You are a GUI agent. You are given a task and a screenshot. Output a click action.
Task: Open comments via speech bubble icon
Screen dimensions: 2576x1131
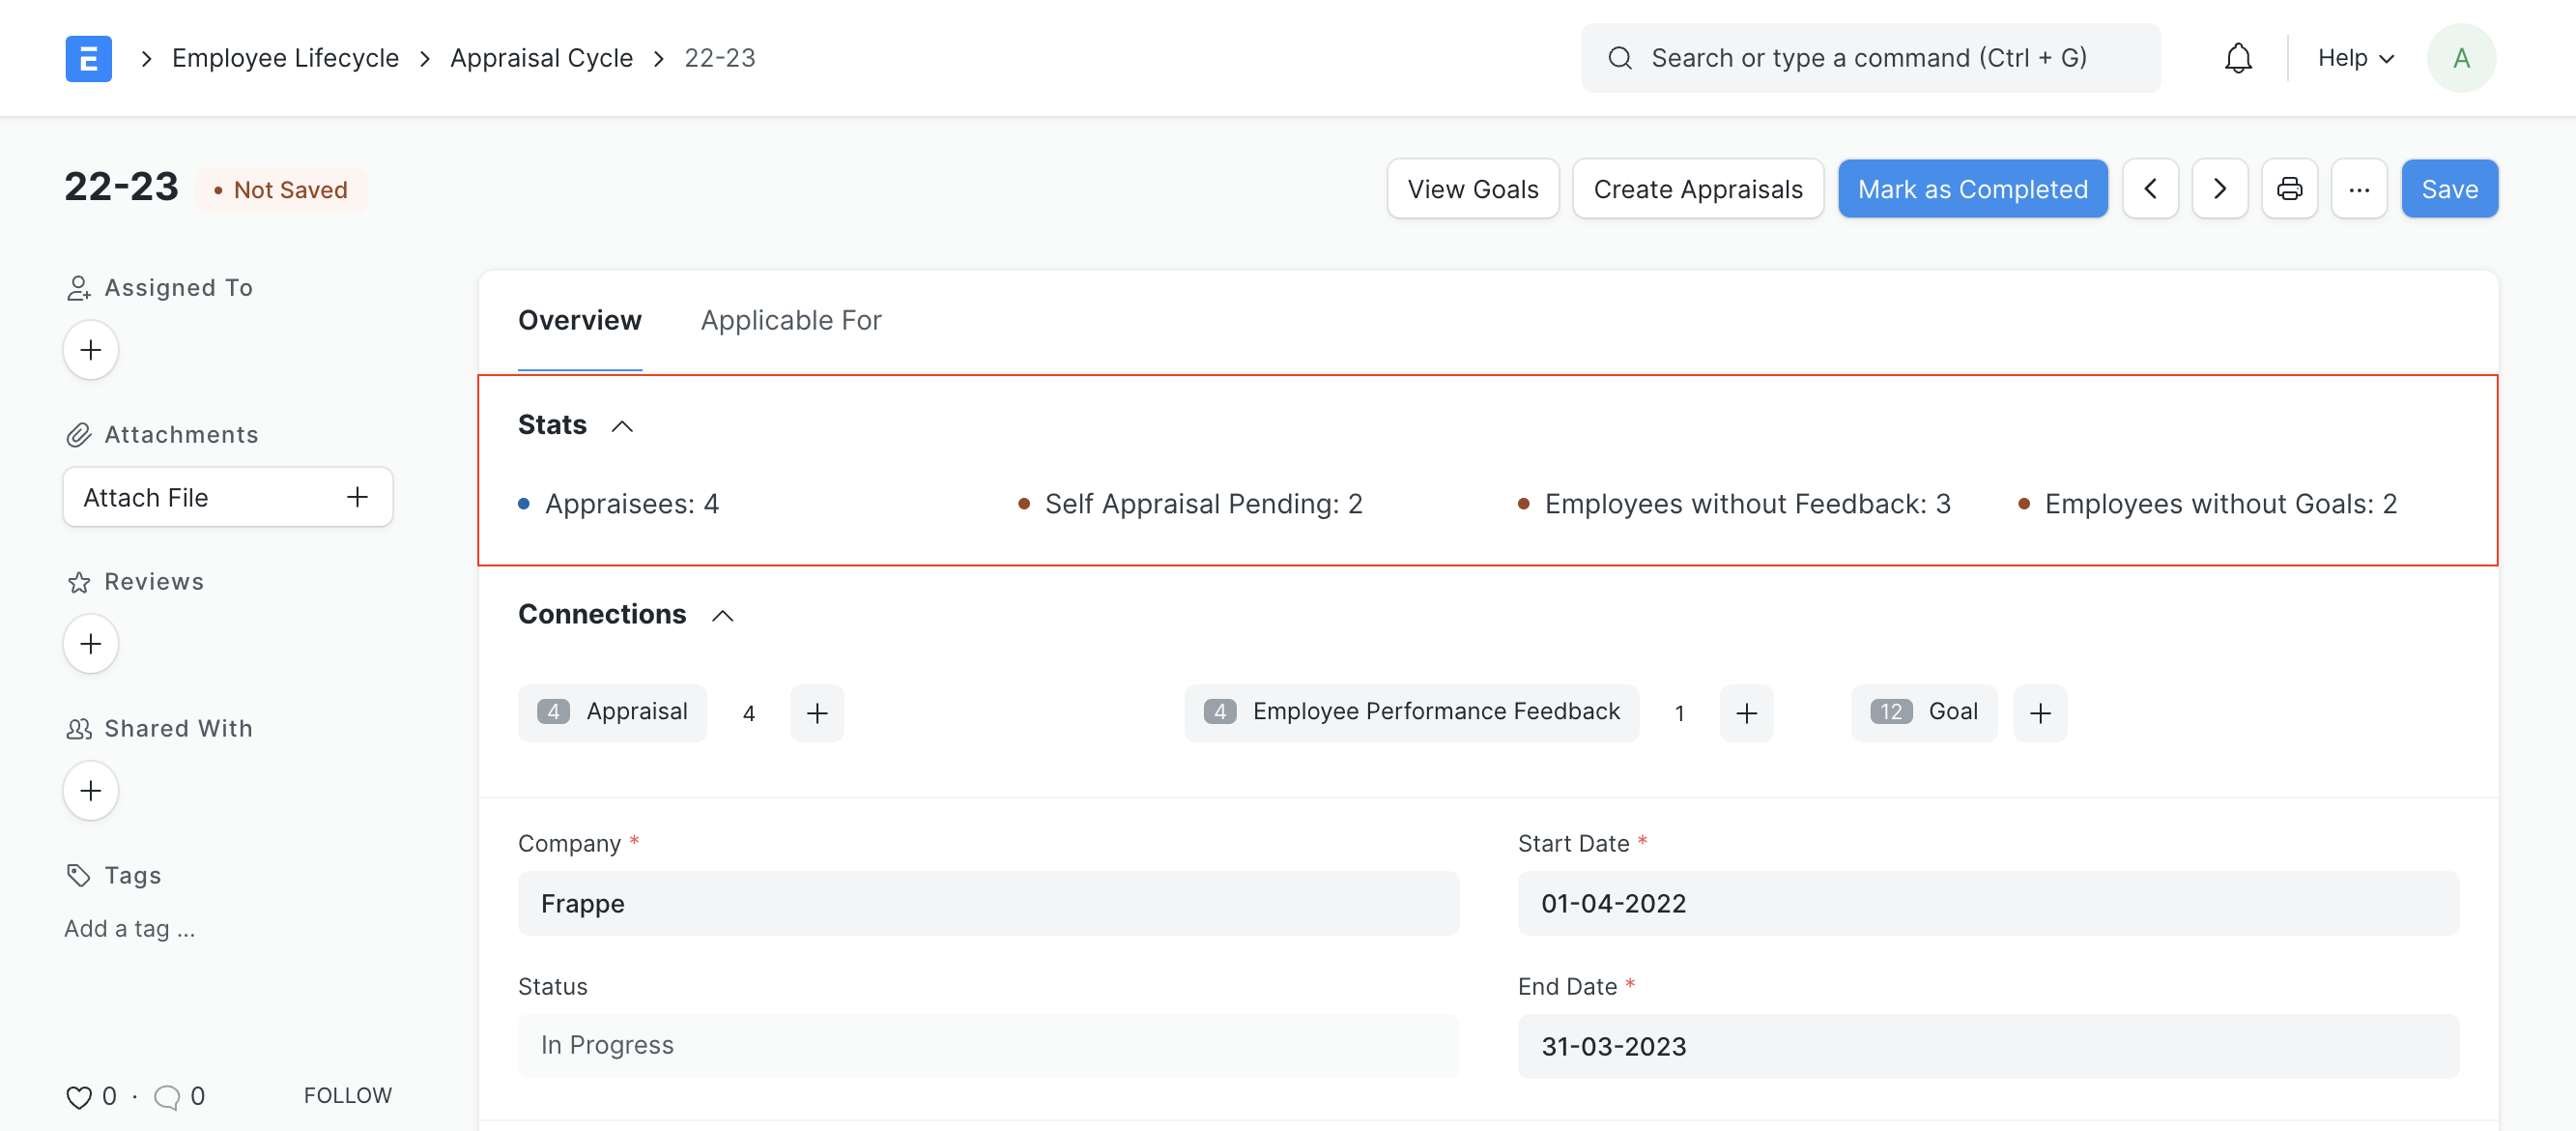point(167,1097)
